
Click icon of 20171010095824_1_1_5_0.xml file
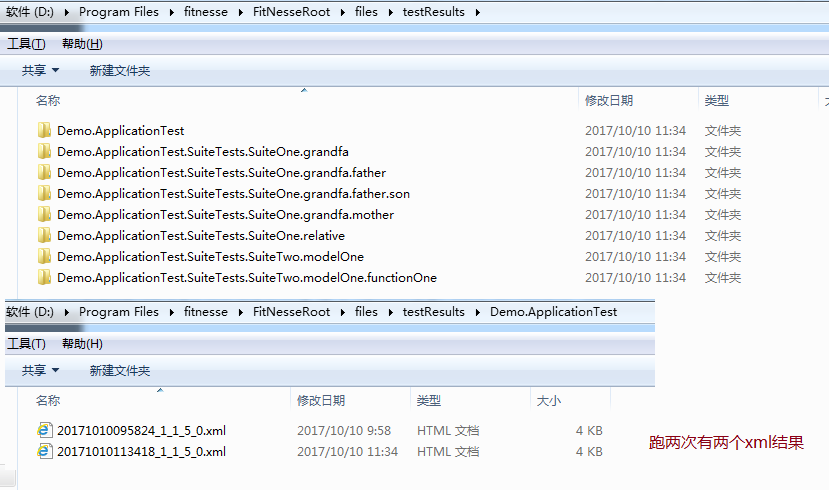pos(45,430)
